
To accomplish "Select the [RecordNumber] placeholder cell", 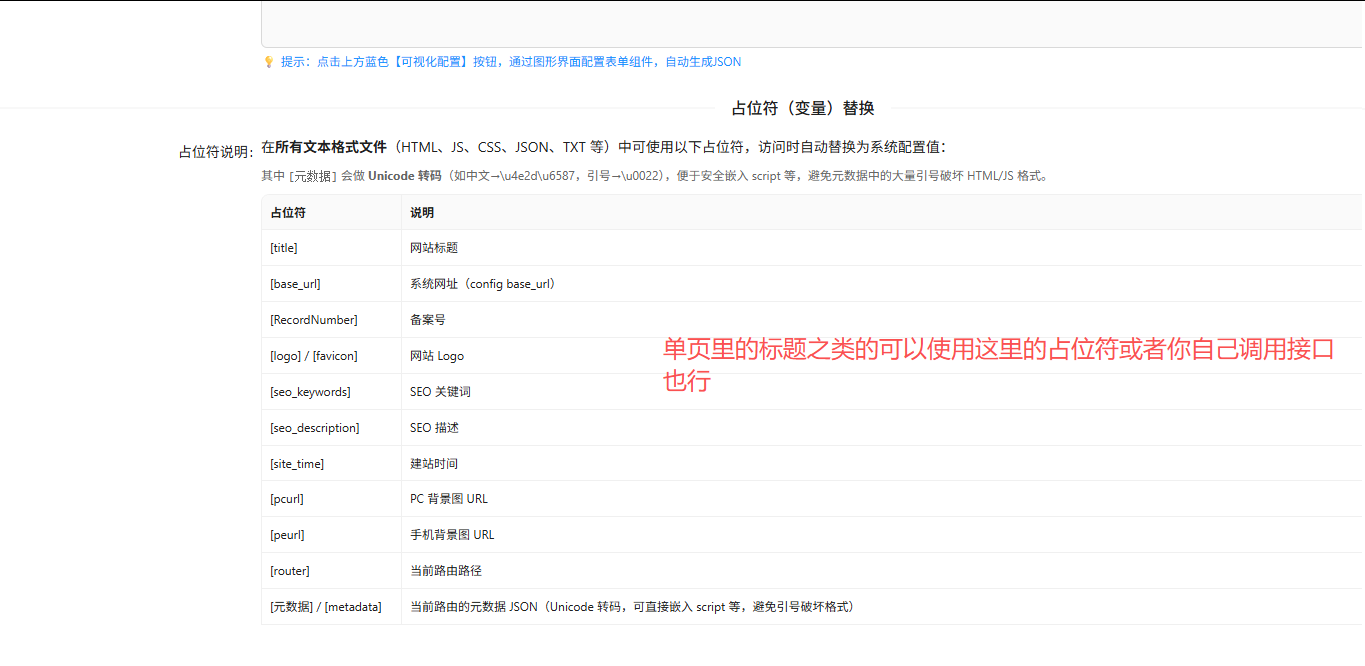I will (314, 320).
